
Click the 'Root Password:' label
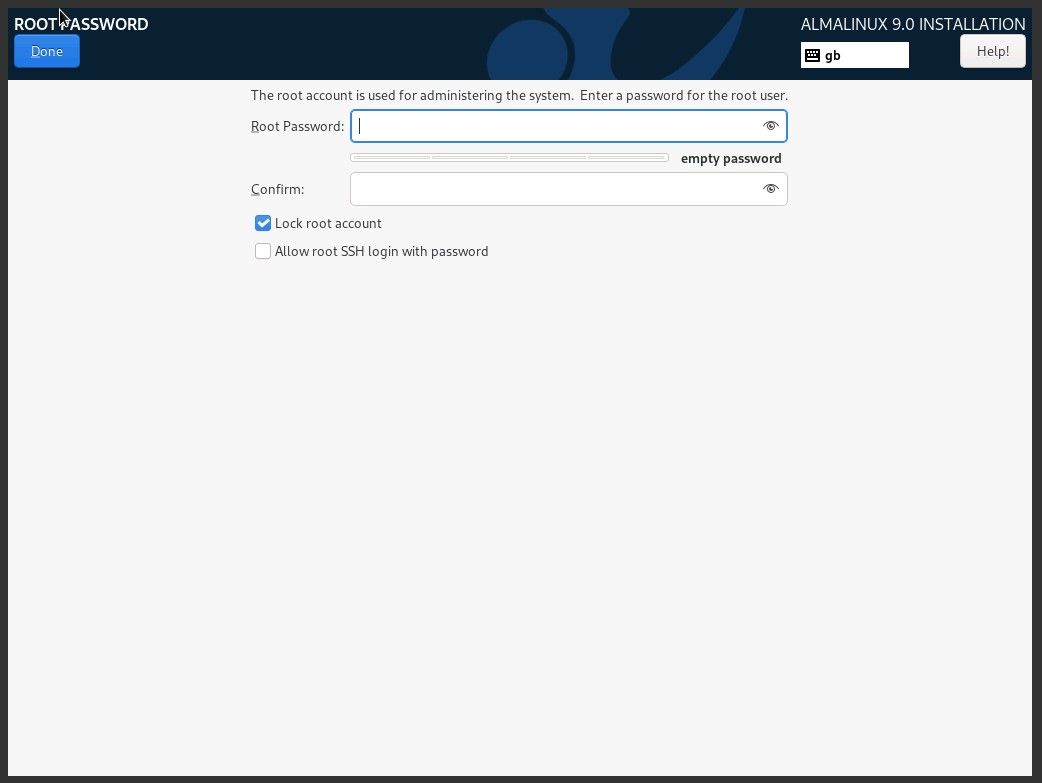tap(297, 126)
